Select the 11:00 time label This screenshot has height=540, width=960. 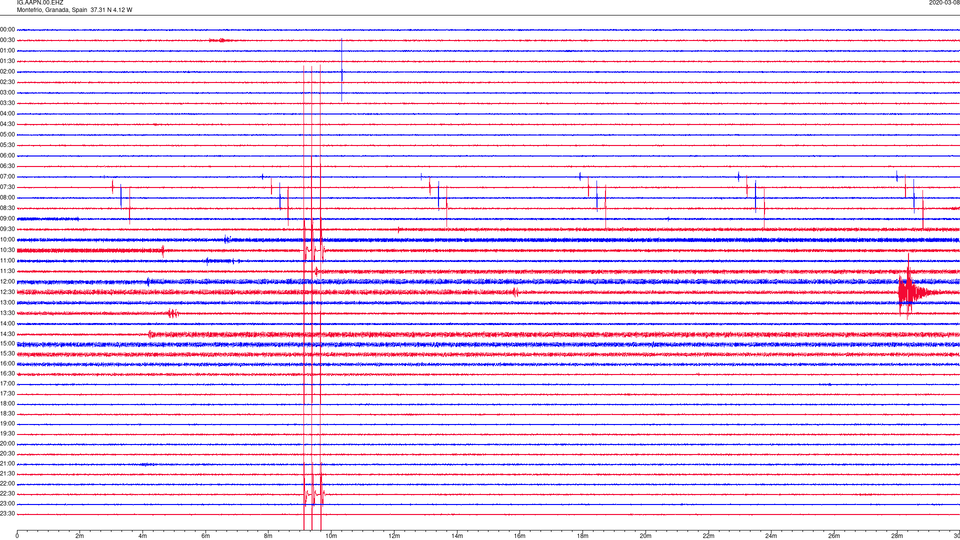[x=7, y=261]
